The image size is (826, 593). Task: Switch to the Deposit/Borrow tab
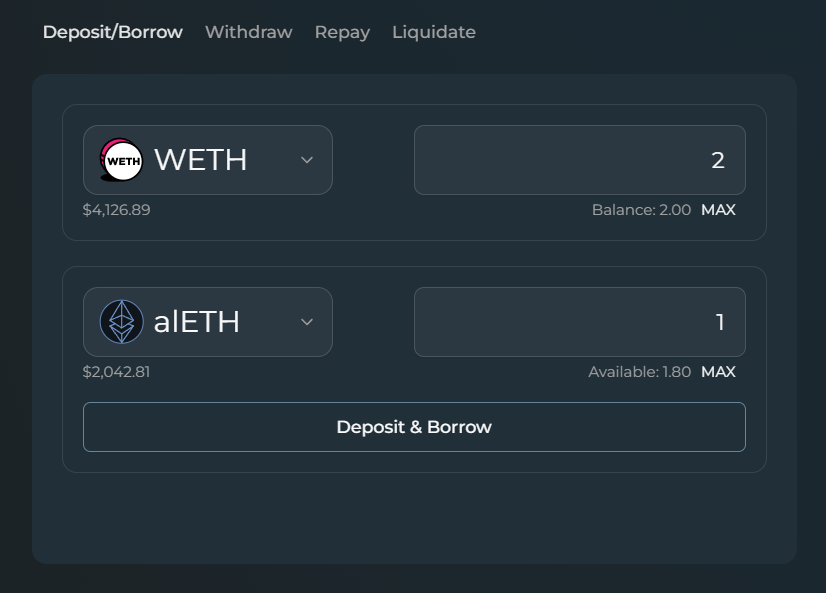[113, 32]
